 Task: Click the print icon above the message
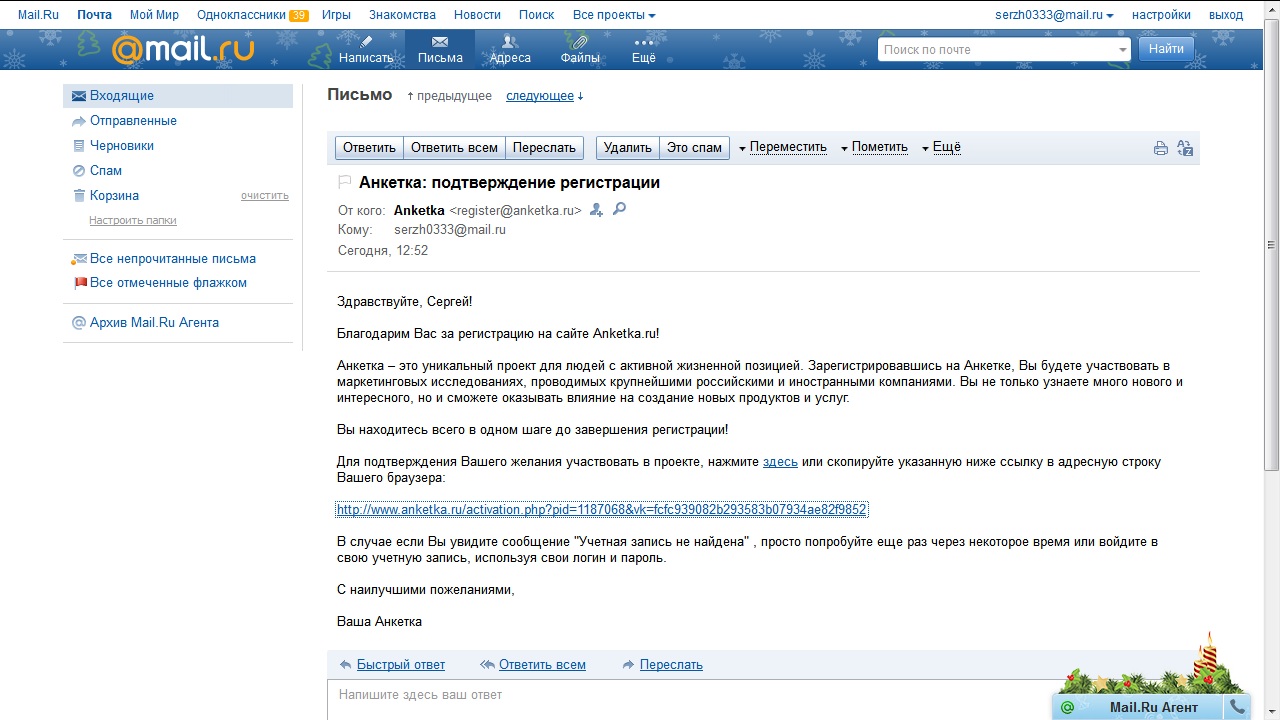[1161, 148]
